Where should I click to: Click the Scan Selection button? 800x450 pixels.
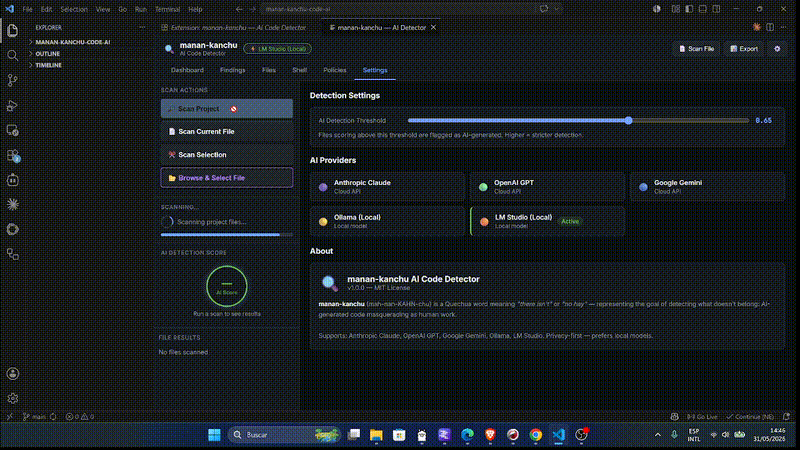coord(227,155)
